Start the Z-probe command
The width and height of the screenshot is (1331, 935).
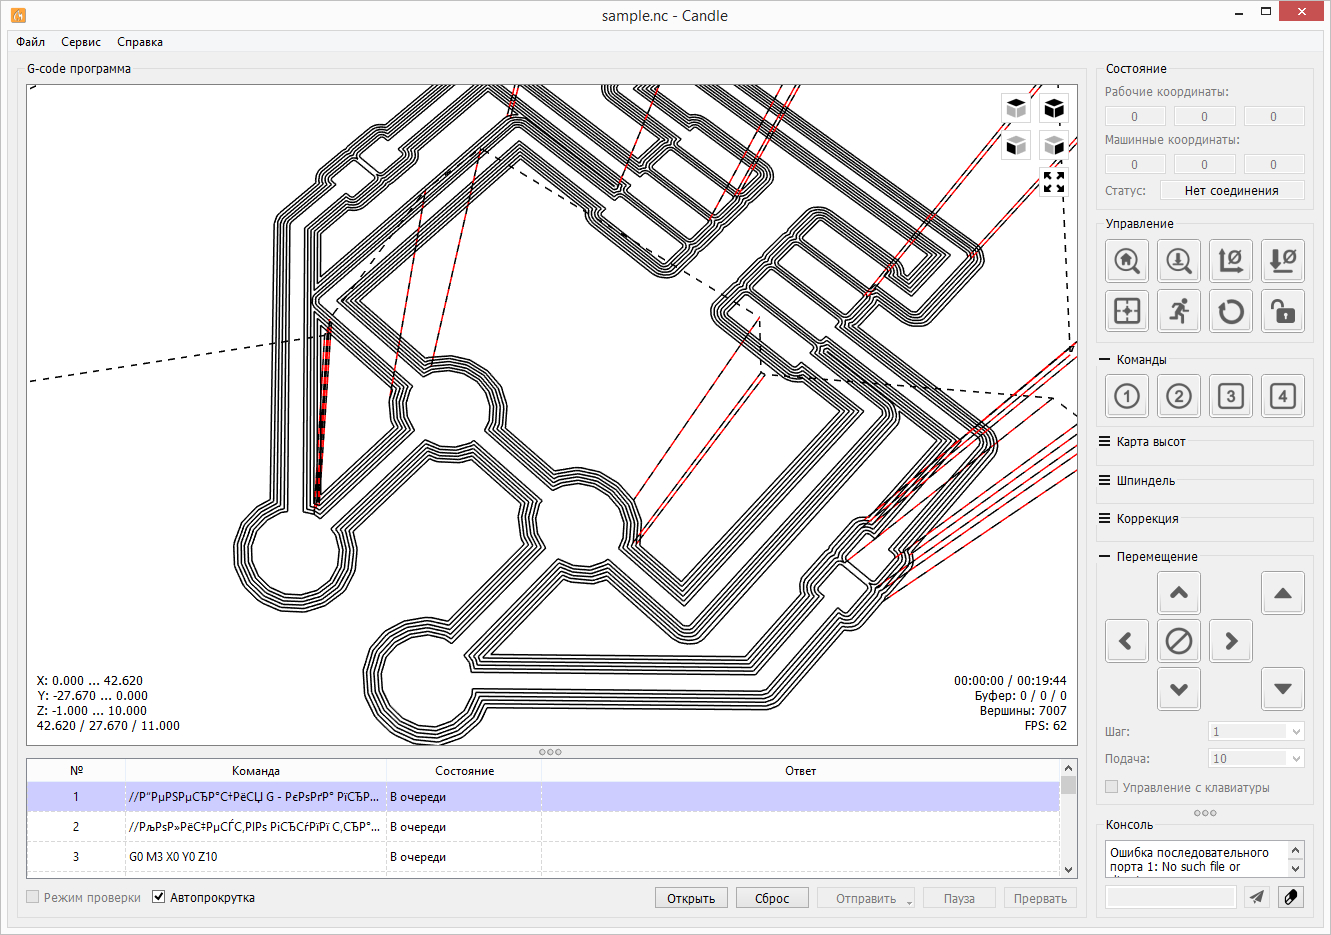point(1179,261)
